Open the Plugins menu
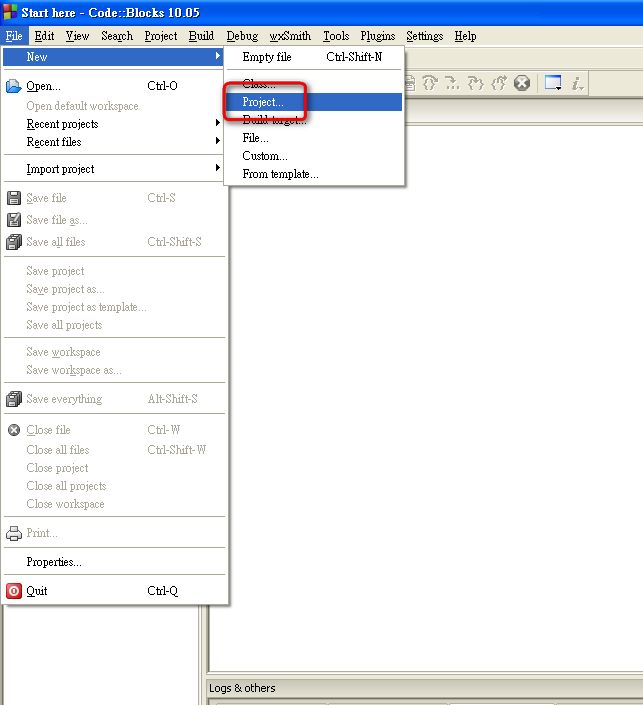 (x=378, y=36)
